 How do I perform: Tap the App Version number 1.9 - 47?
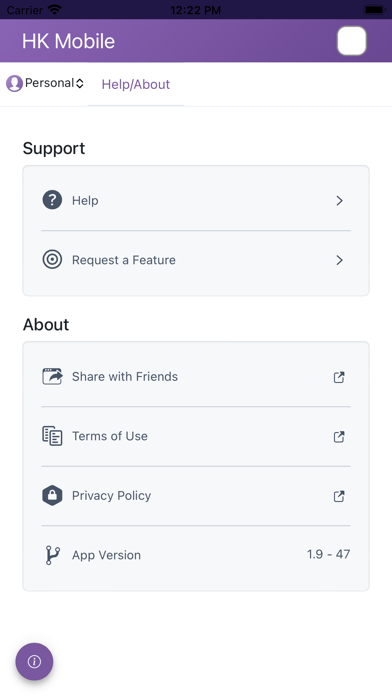329,554
